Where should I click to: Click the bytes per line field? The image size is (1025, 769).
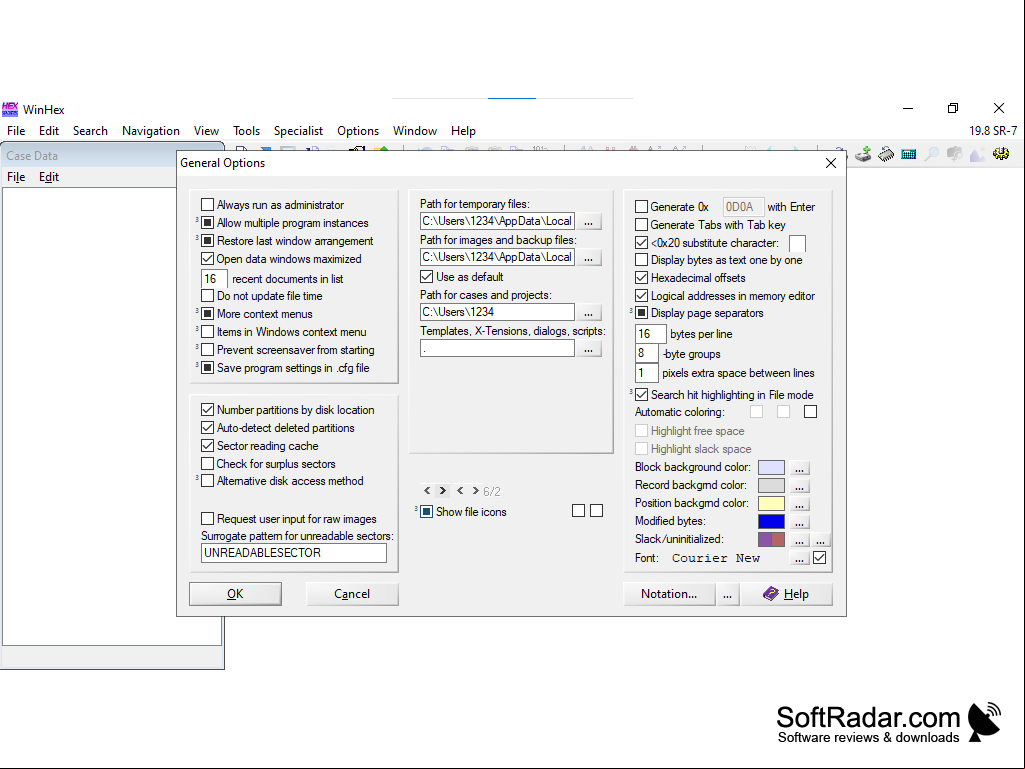[650, 334]
